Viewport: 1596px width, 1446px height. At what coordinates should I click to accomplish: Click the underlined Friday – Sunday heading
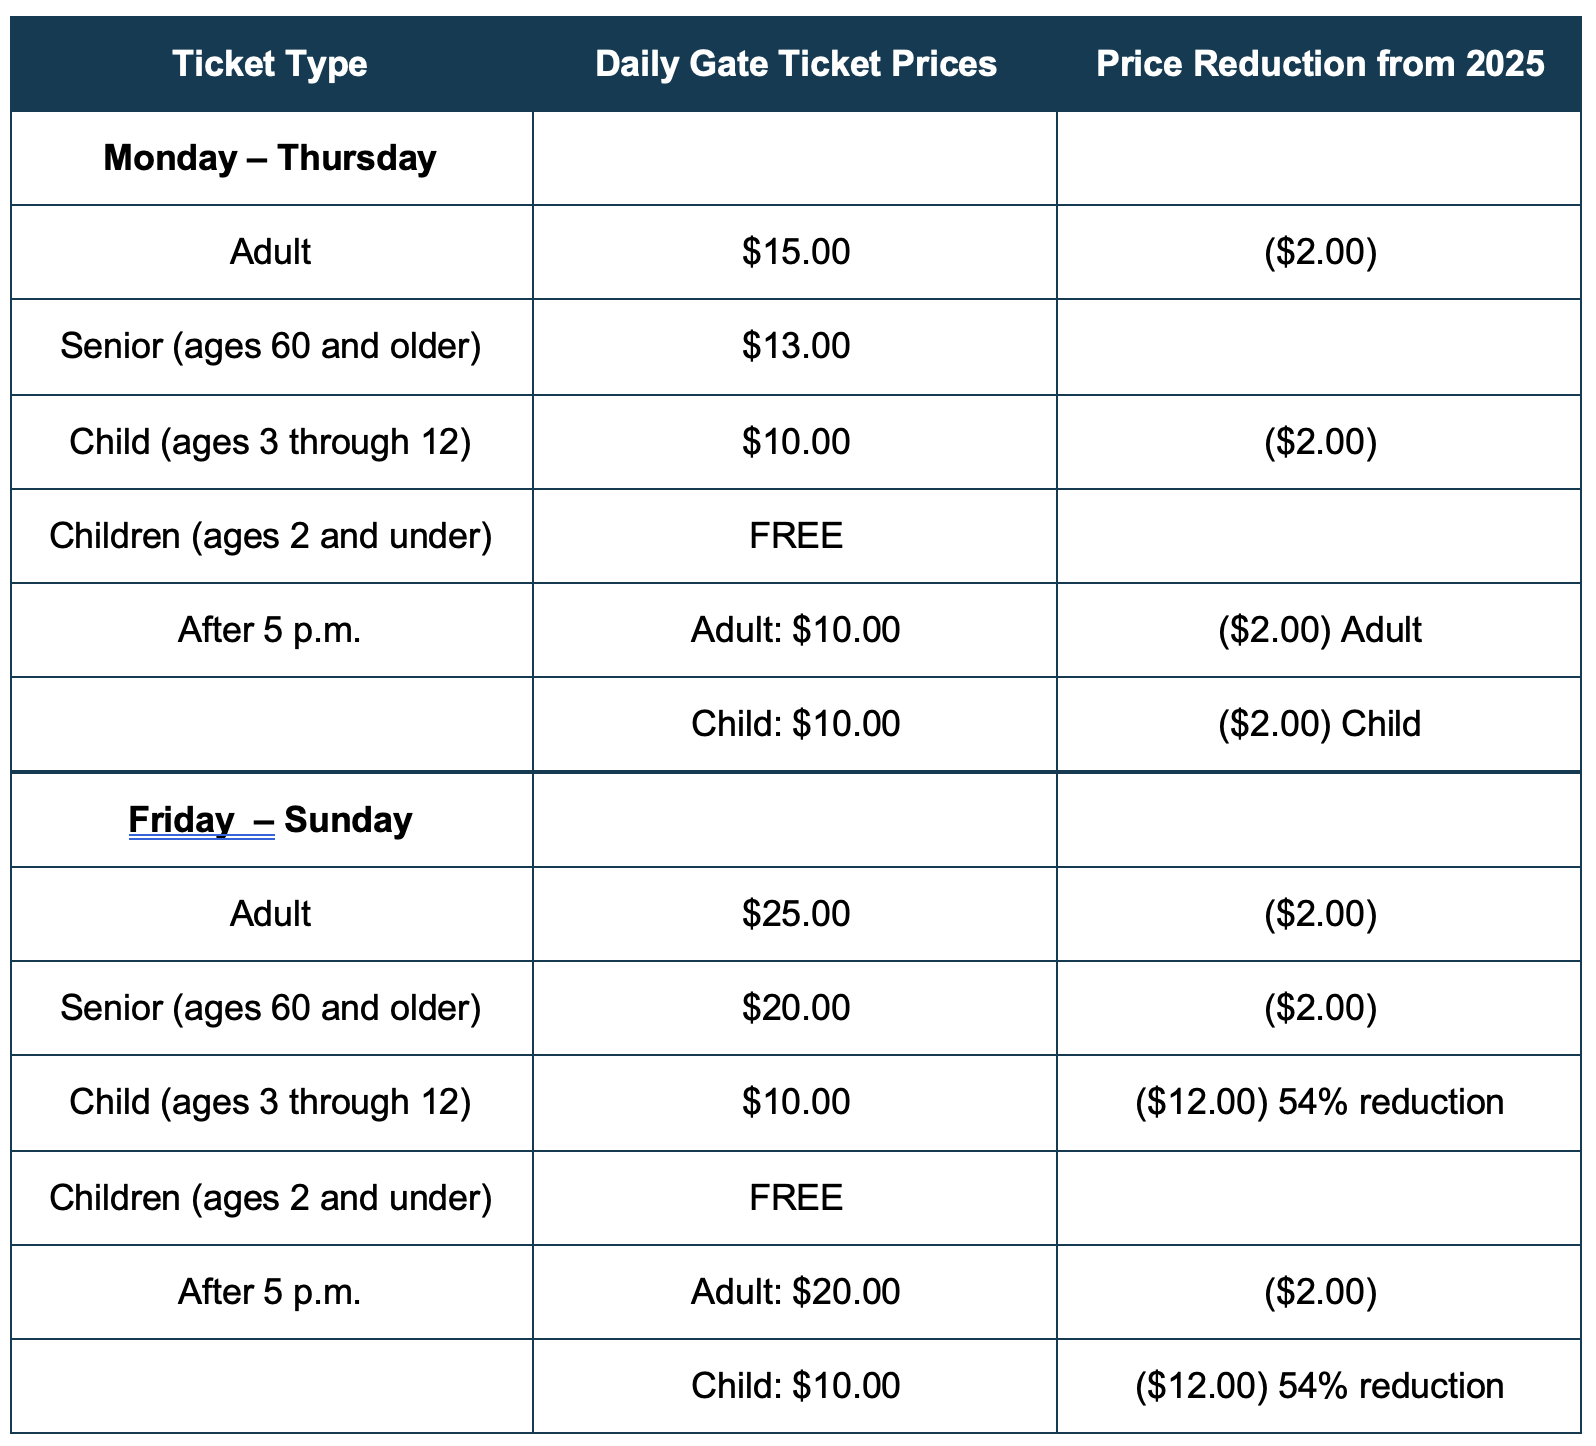270,820
